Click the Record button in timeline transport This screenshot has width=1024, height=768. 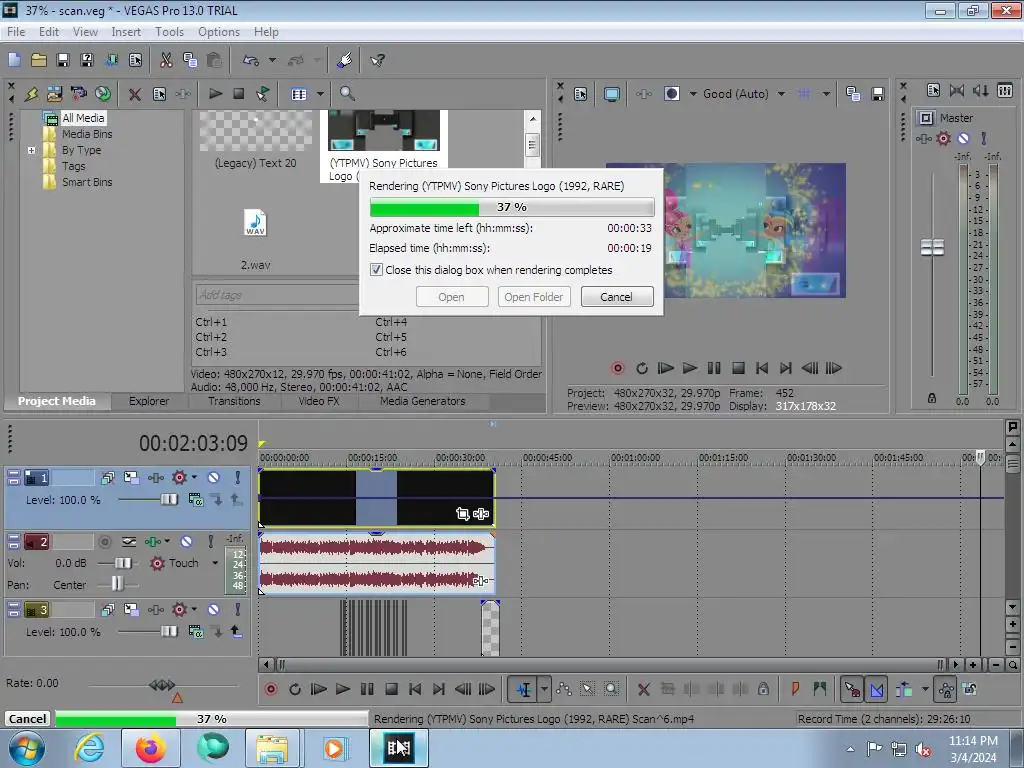pos(270,689)
